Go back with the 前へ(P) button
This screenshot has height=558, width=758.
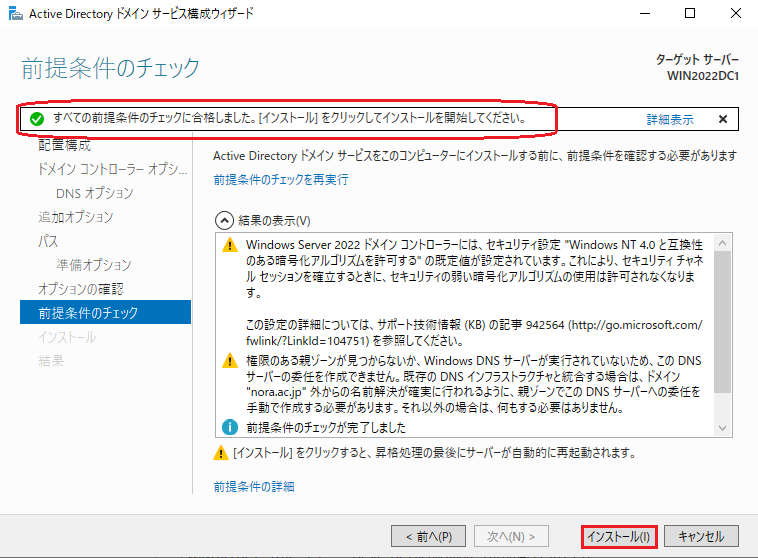428,537
